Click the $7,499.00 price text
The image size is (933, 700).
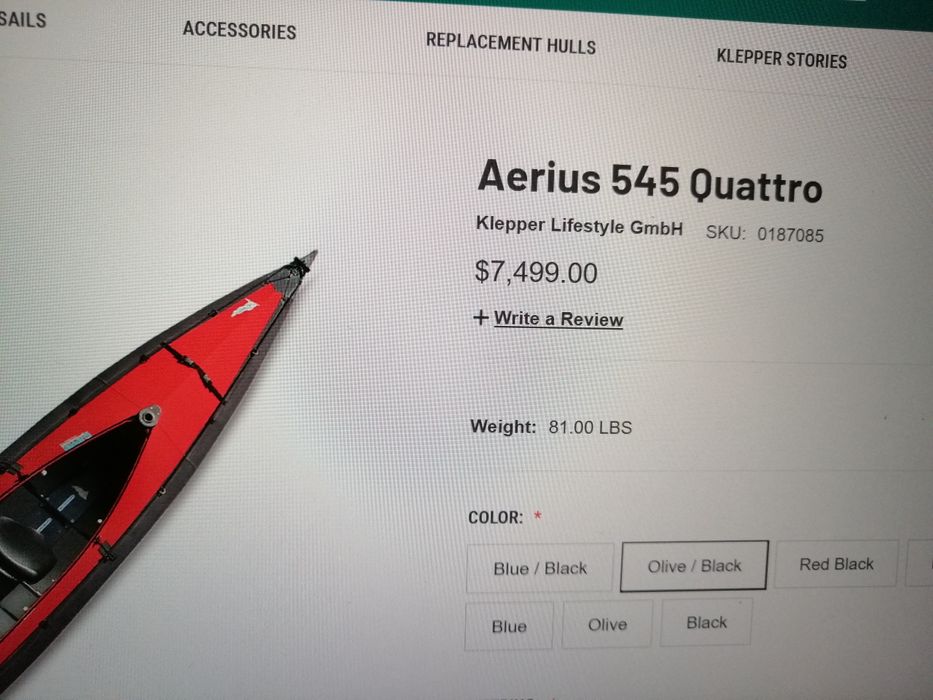coord(536,272)
